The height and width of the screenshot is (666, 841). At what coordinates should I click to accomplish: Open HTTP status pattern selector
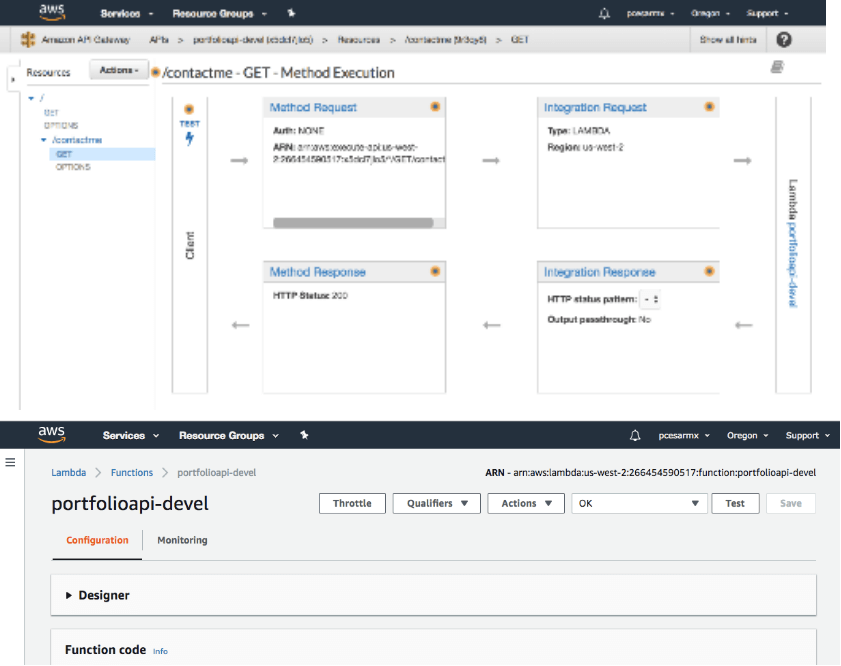[x=651, y=299]
